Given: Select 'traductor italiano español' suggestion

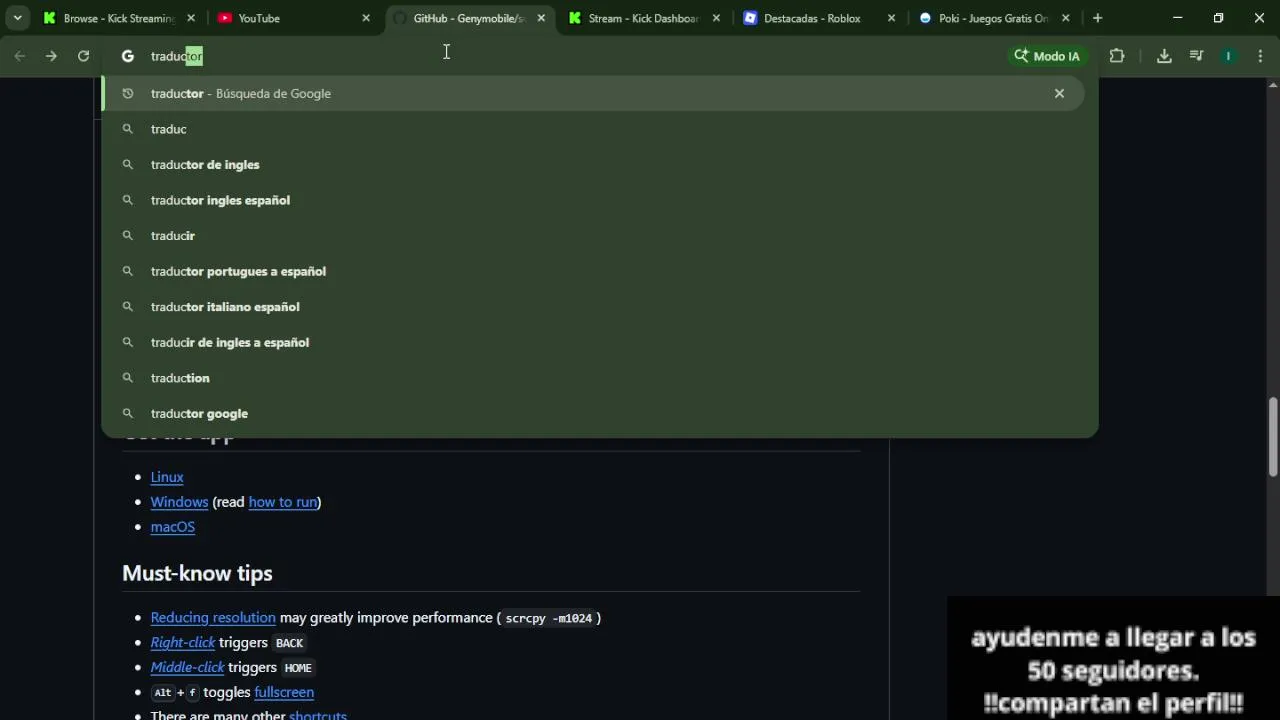Looking at the screenshot, I should click(x=594, y=307).
